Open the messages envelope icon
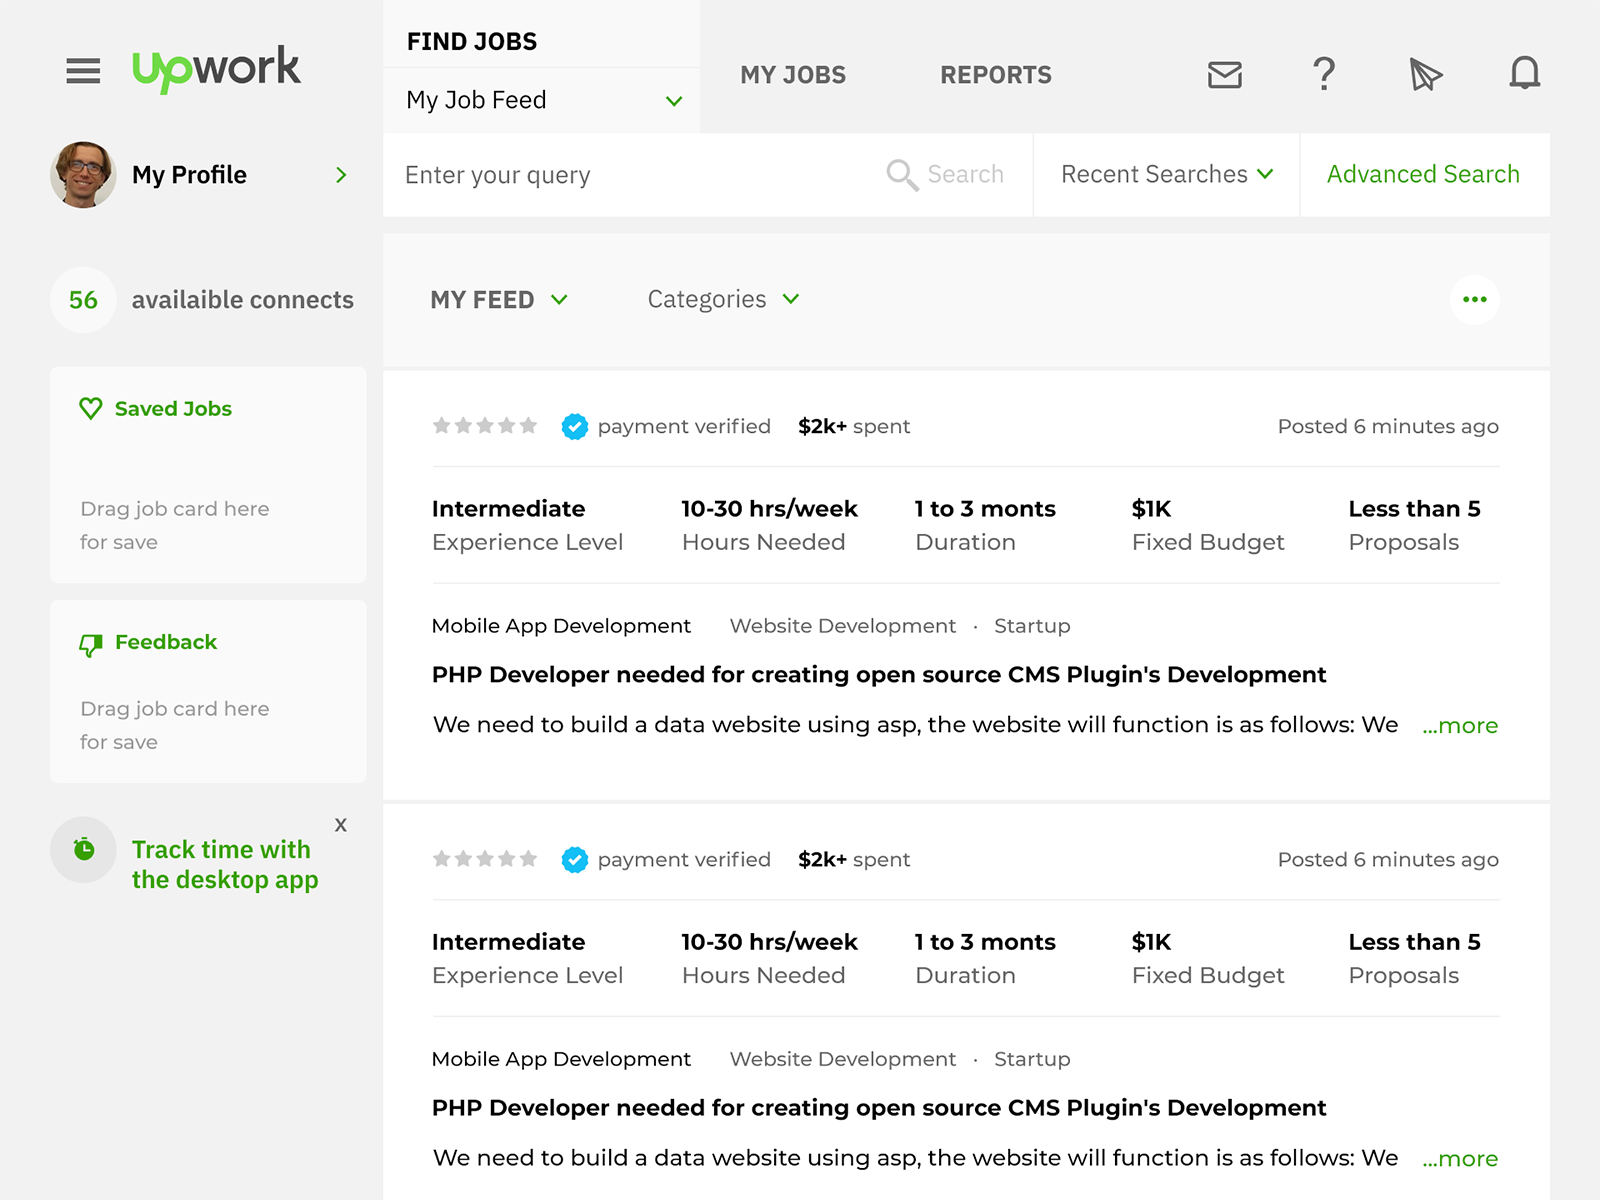Viewport: 1600px width, 1200px height. click(x=1224, y=74)
